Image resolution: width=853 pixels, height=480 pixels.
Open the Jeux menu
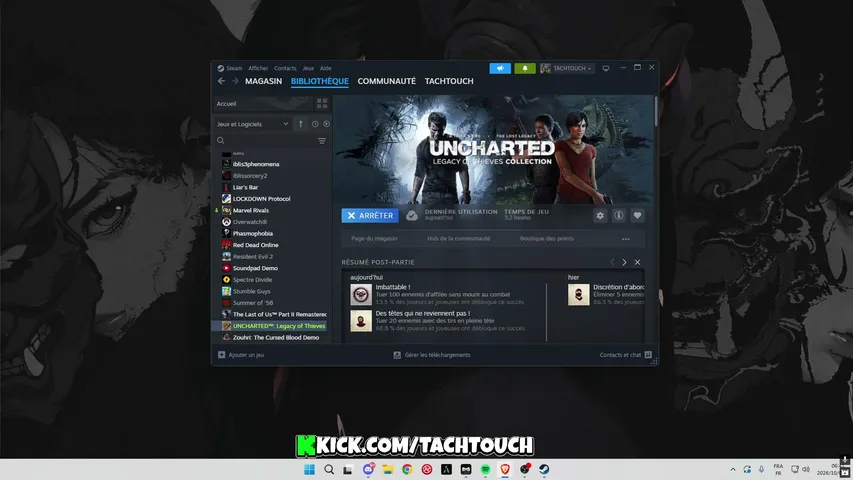point(308,68)
